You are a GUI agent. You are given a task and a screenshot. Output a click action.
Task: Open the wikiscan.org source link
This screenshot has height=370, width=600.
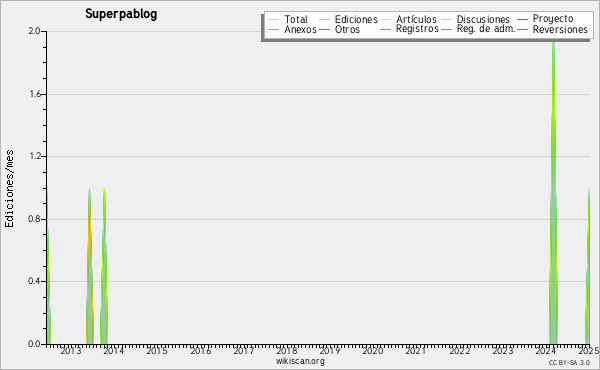click(x=300, y=361)
